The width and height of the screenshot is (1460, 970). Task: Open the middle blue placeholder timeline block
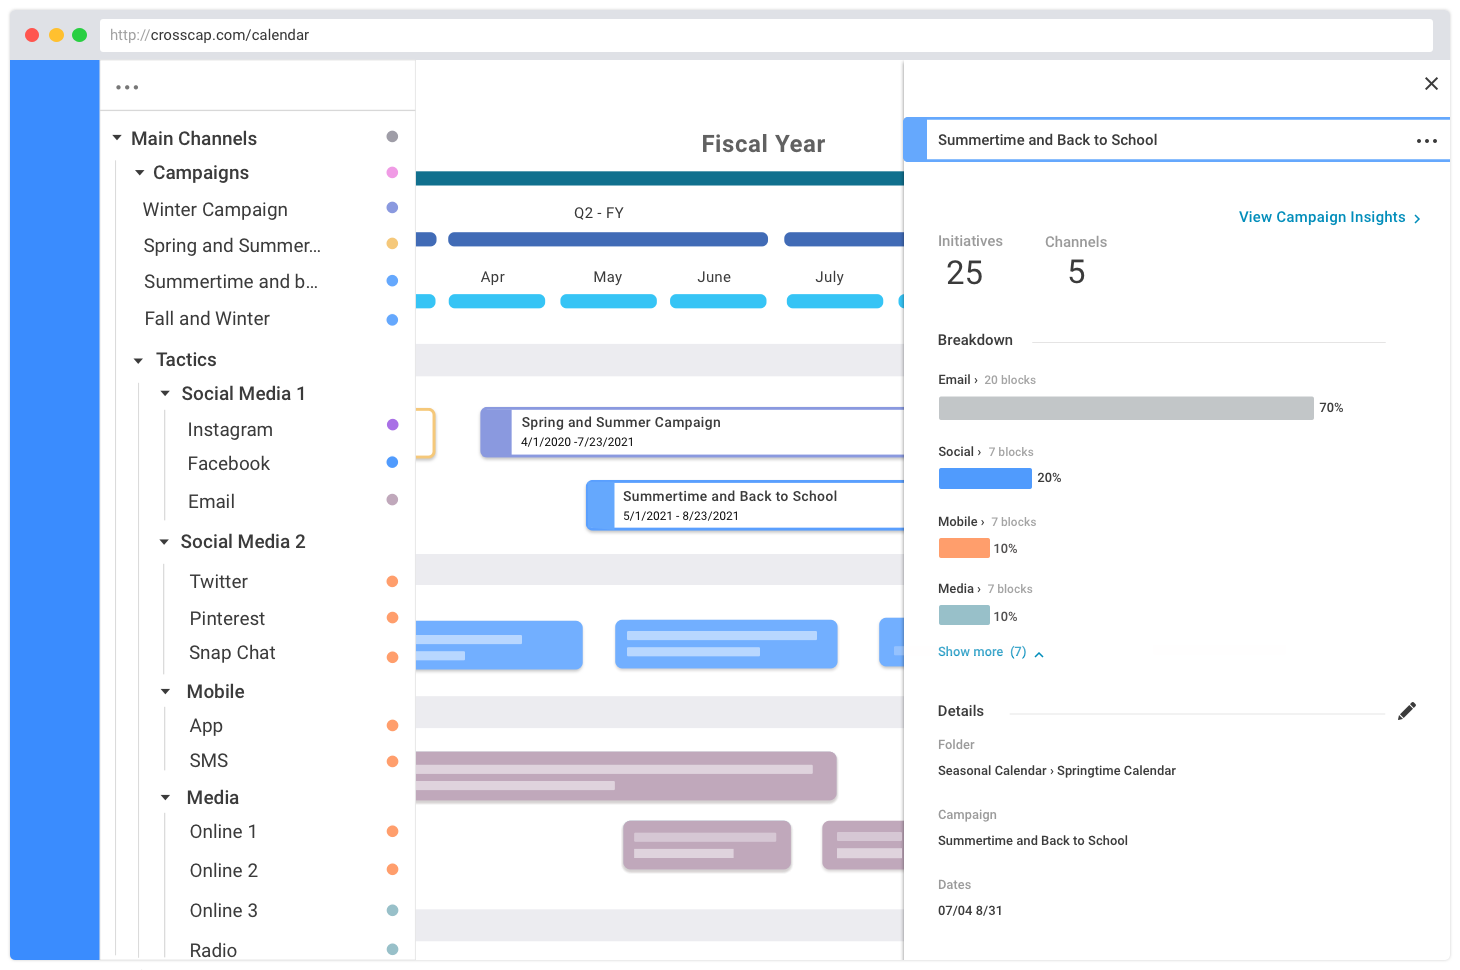[726, 644]
